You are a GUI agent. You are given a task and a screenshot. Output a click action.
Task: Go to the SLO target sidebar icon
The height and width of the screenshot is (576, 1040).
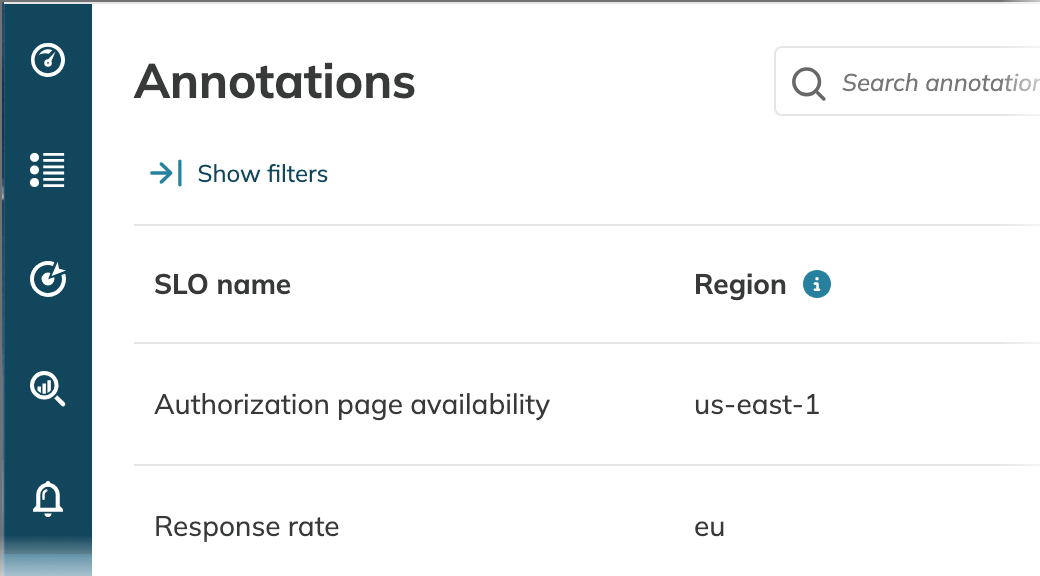pyautogui.click(x=48, y=279)
